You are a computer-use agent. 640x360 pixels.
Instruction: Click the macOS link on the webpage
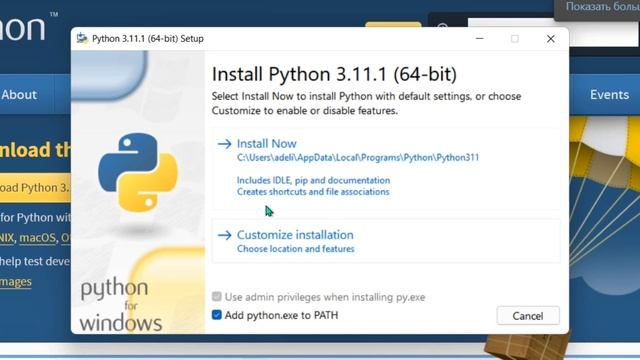pos(37,238)
